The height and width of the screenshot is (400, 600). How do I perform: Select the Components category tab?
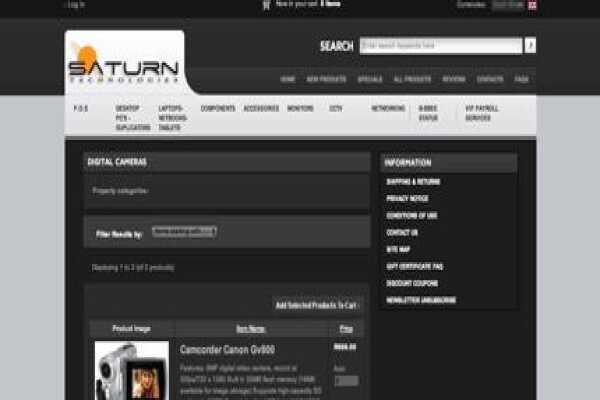coord(218,109)
